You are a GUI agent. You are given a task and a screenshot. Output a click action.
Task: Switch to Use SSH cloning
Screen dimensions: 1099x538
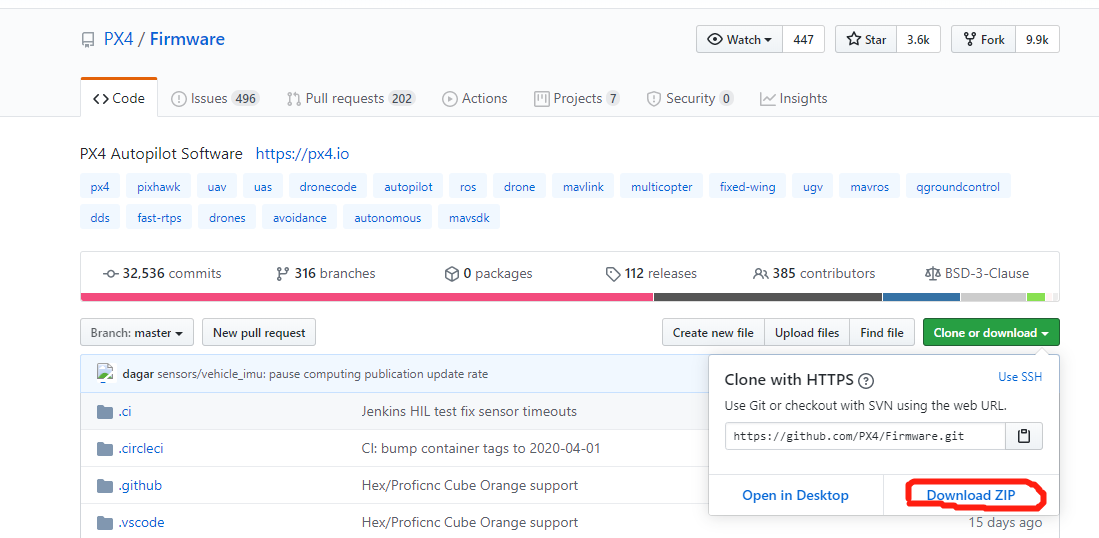point(1020,377)
